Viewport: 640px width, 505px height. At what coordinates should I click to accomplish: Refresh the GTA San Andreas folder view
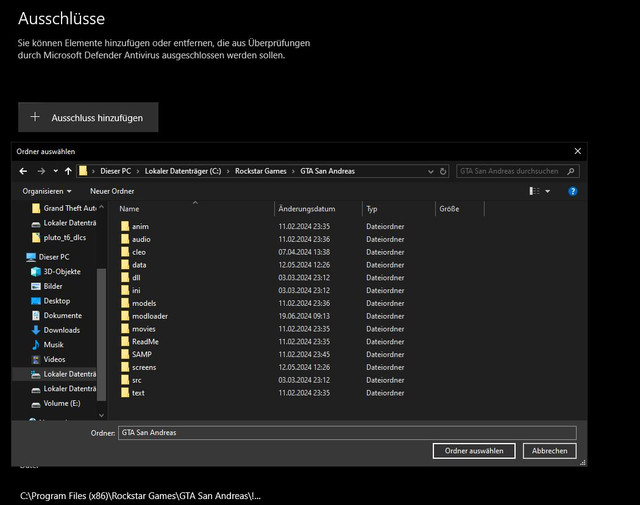443,171
